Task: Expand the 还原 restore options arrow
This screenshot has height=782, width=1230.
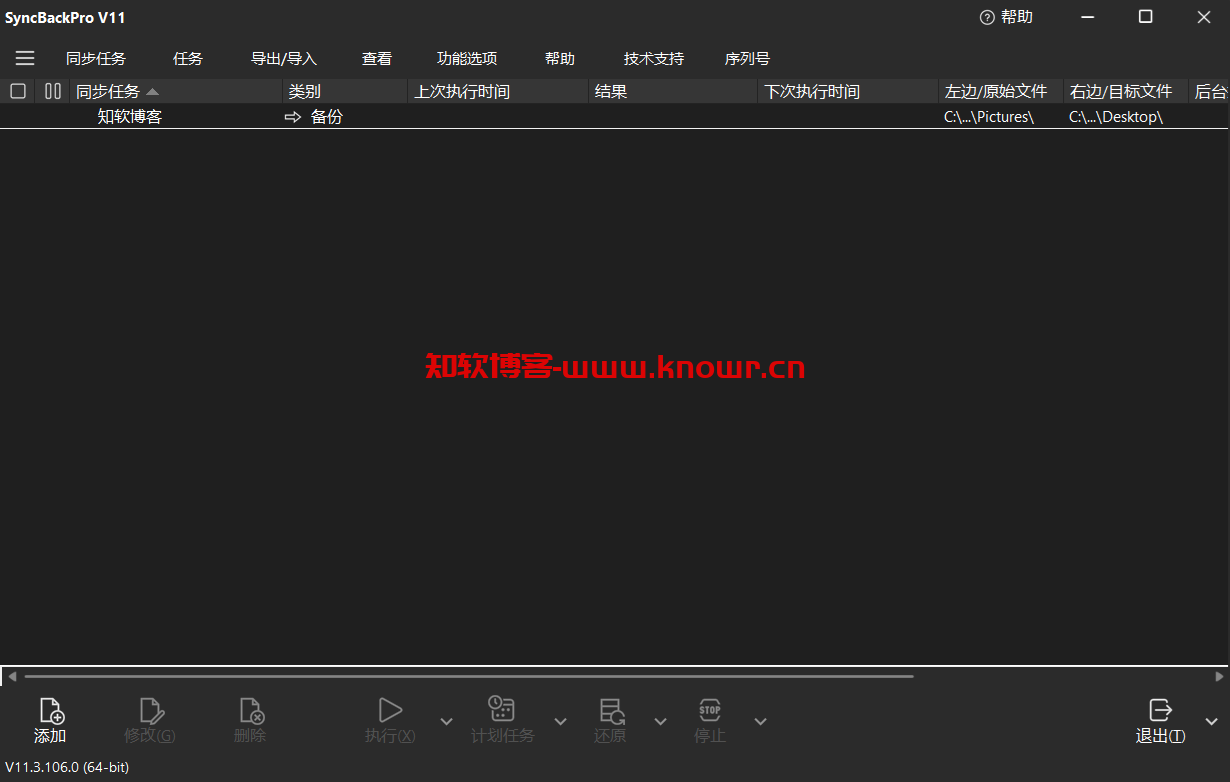Action: click(660, 721)
